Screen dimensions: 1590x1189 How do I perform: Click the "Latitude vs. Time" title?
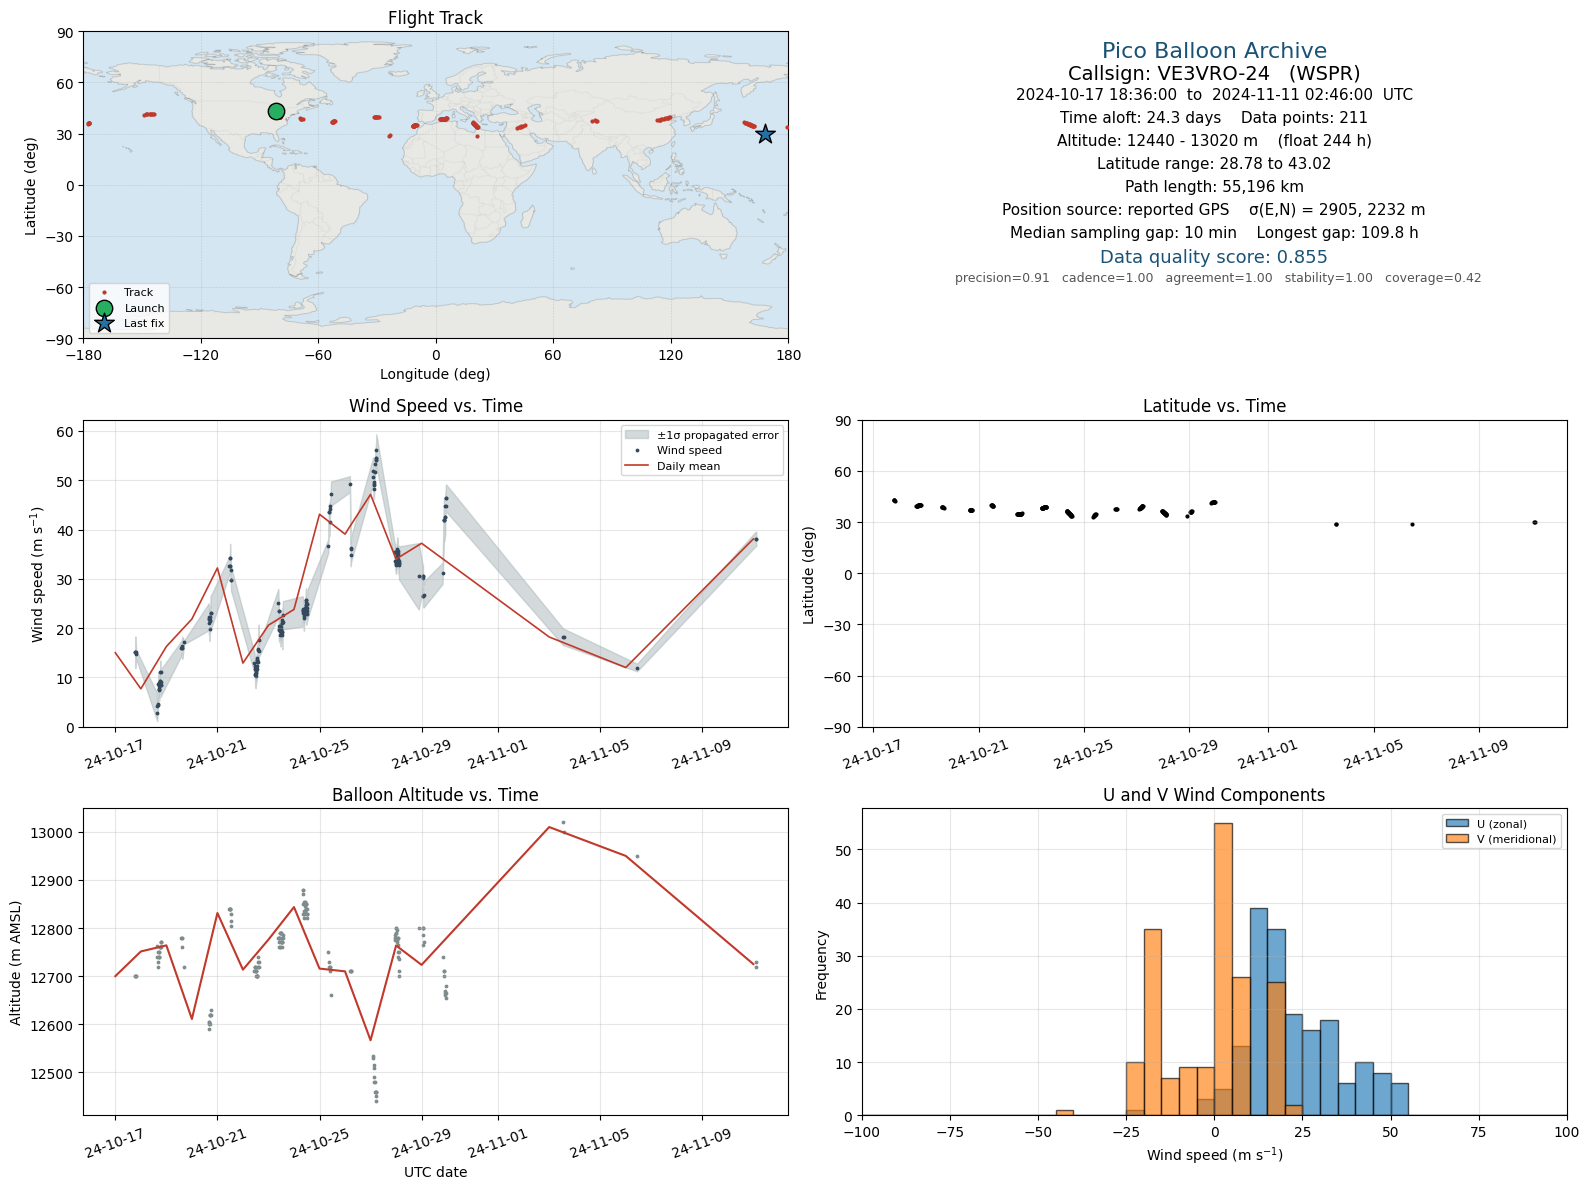1214,406
